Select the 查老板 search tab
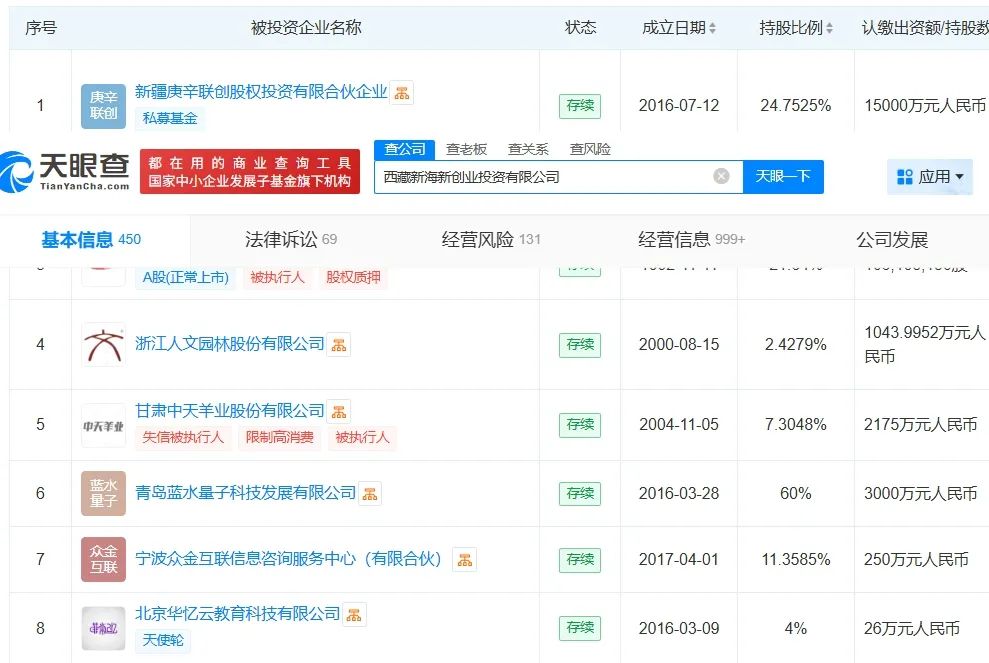The image size is (989, 663). point(466,149)
